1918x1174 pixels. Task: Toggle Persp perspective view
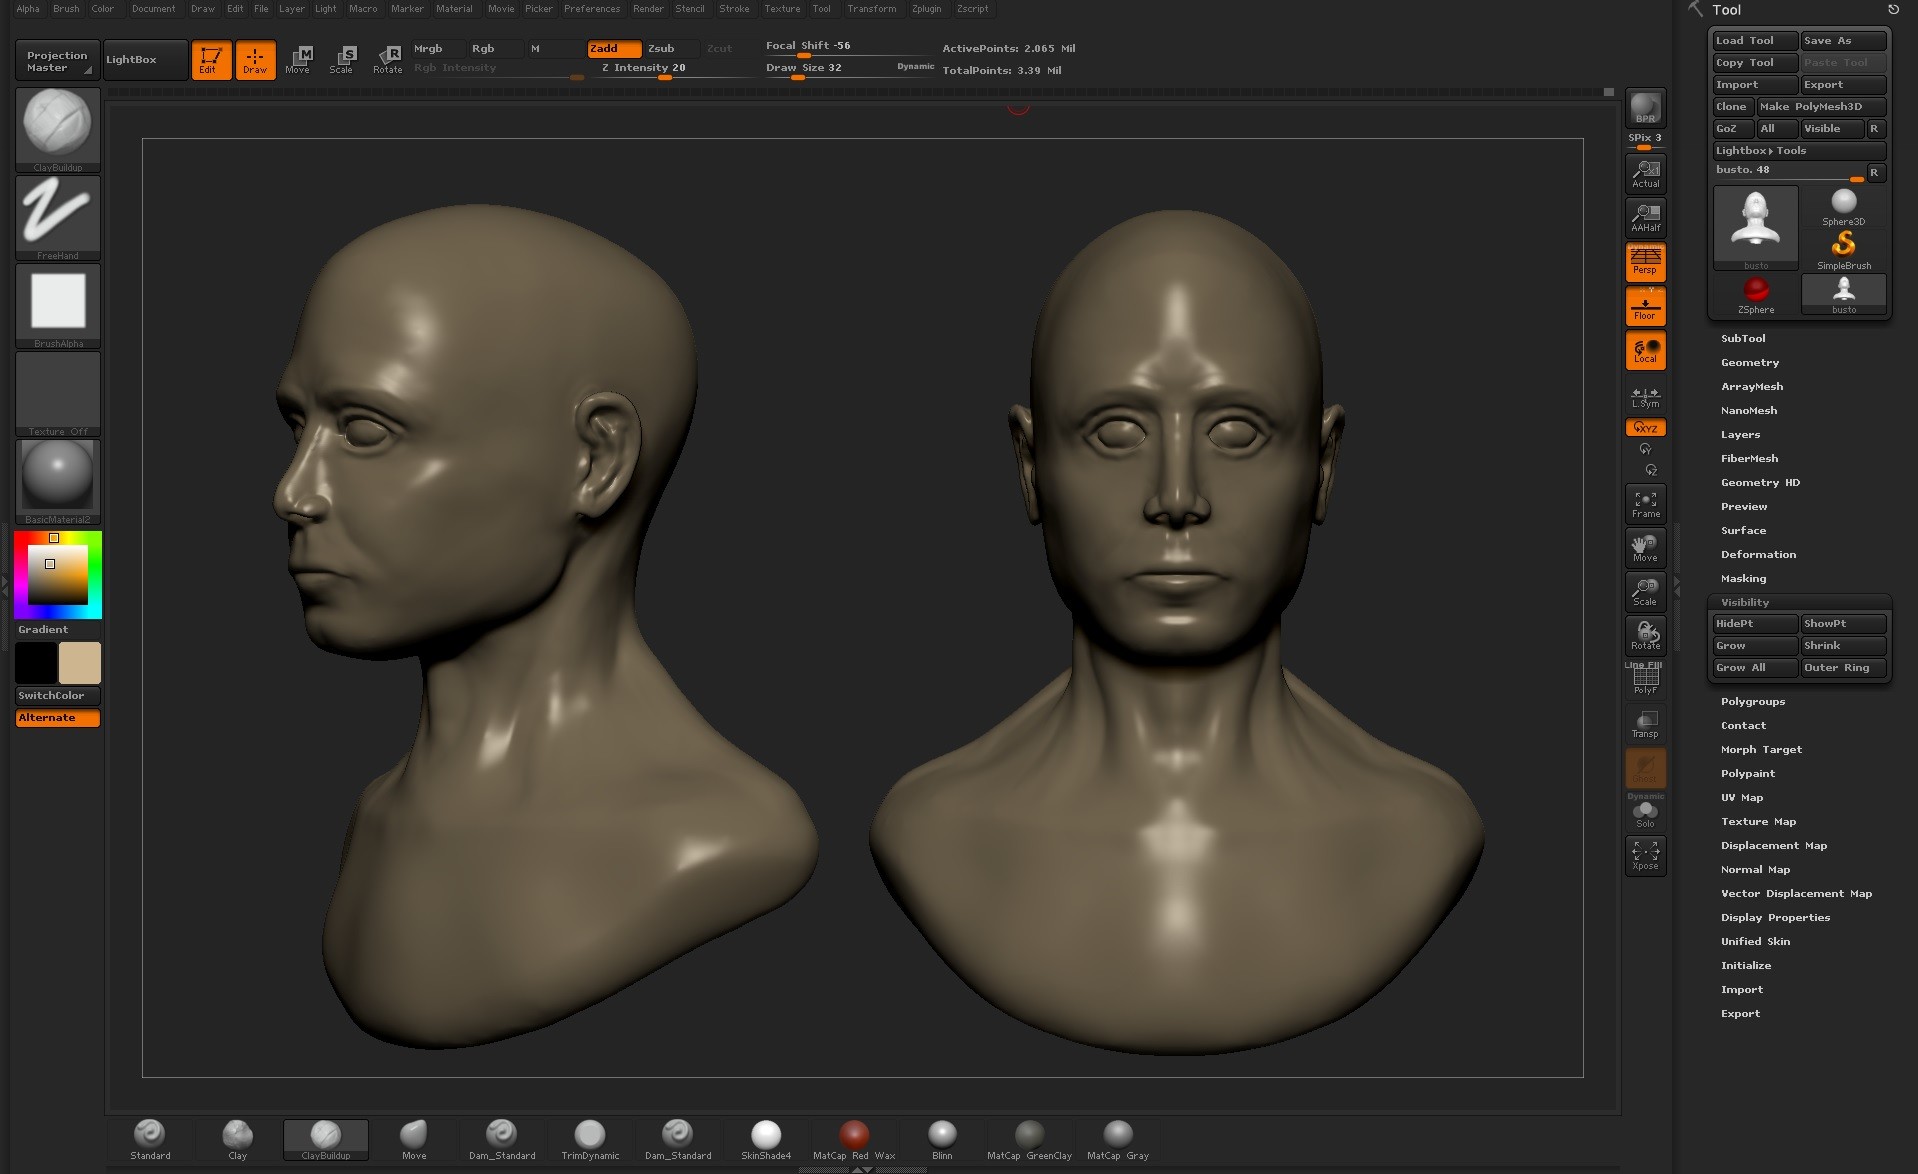click(1644, 262)
